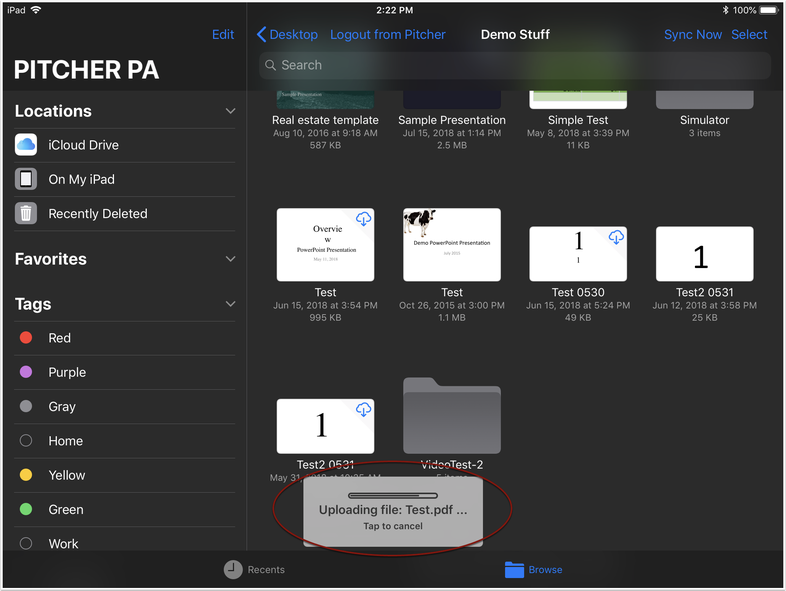
Task: Open Recently Deleted trash icon
Action: click(x=26, y=213)
